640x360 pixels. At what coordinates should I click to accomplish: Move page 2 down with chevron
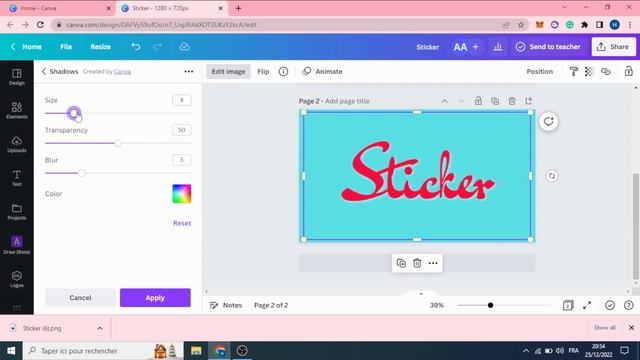(461, 101)
